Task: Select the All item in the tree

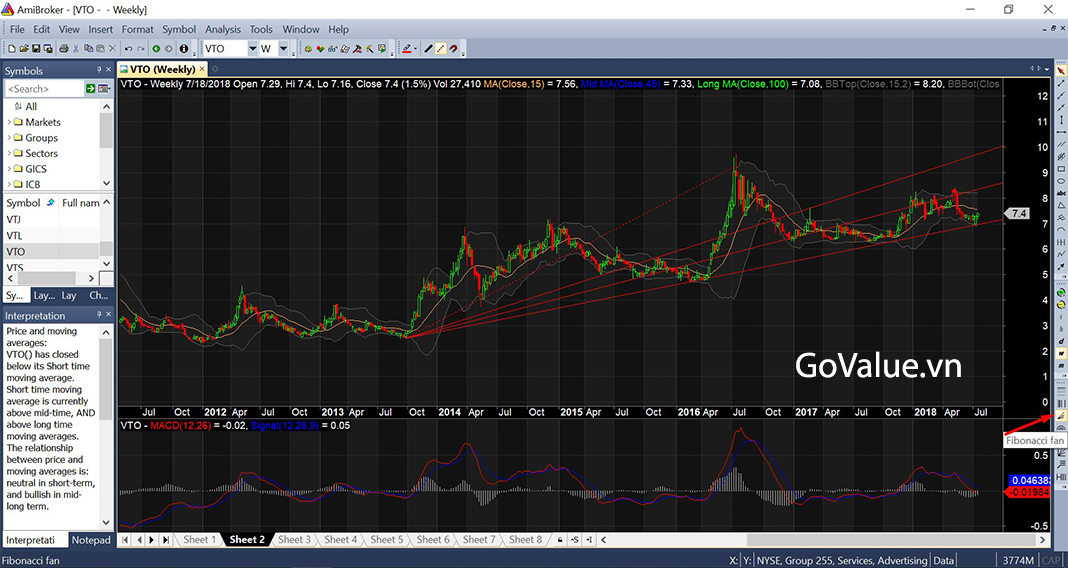Action: (31, 106)
